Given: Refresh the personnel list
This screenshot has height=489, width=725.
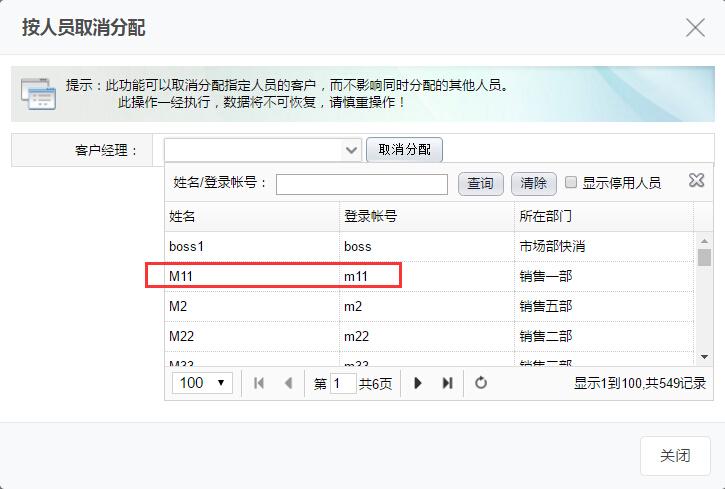Looking at the screenshot, I should (481, 383).
